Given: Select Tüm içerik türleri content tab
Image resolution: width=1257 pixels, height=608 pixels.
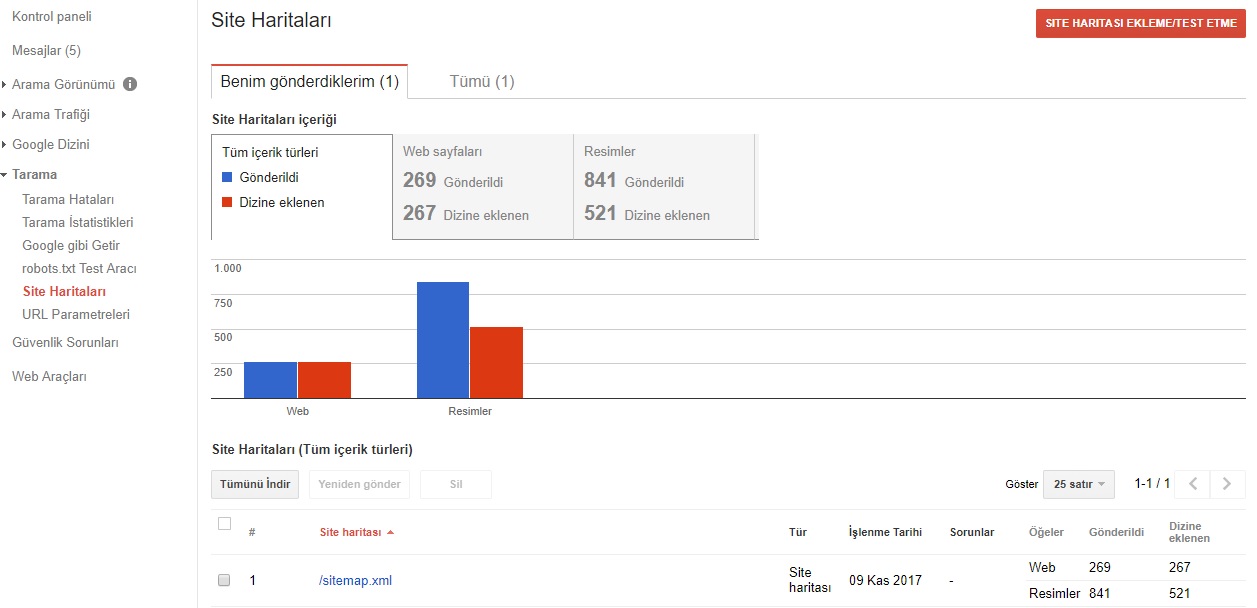Looking at the screenshot, I should (301, 187).
